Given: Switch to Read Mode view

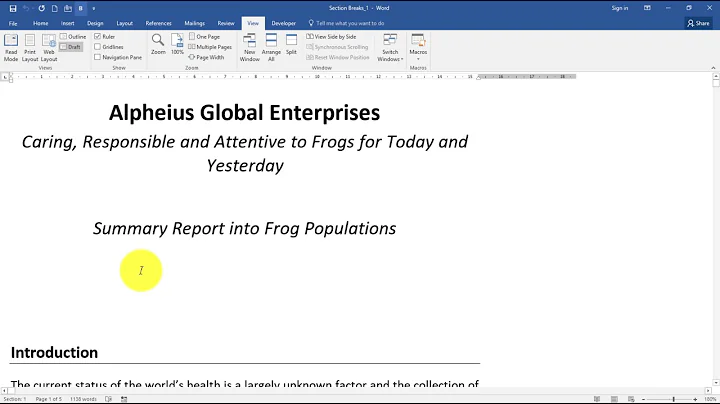Looking at the screenshot, I should (11, 47).
